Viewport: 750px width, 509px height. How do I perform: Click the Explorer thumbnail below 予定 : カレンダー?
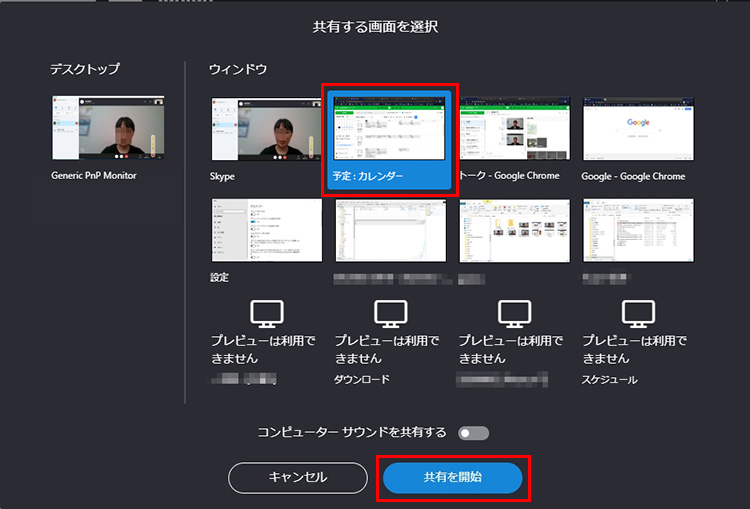click(390, 230)
